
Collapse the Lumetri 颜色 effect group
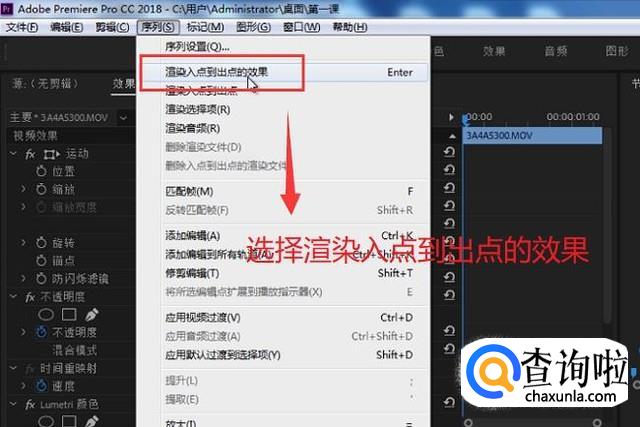(x=13, y=404)
